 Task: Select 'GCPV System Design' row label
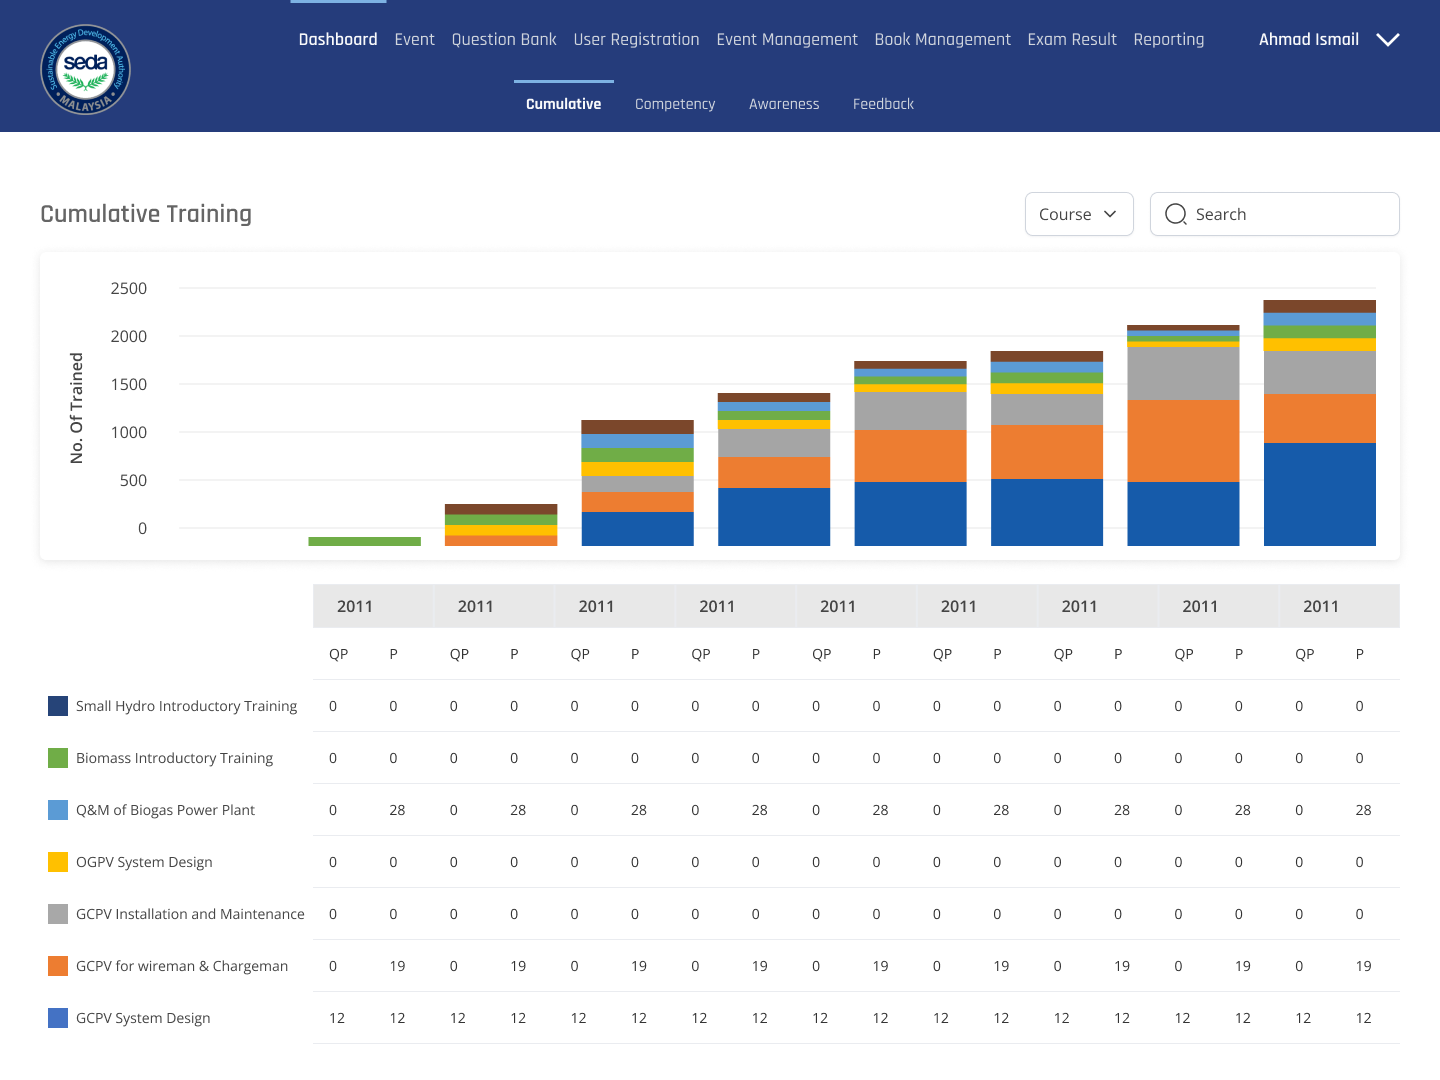click(x=143, y=1018)
